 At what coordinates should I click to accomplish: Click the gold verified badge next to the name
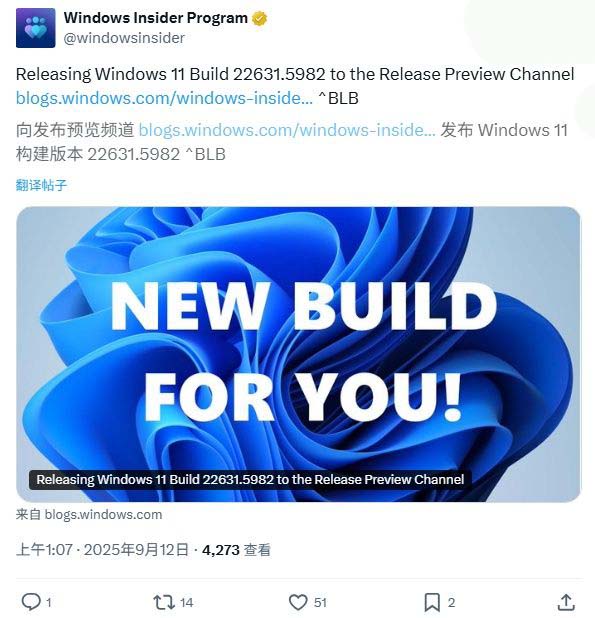pos(259,19)
